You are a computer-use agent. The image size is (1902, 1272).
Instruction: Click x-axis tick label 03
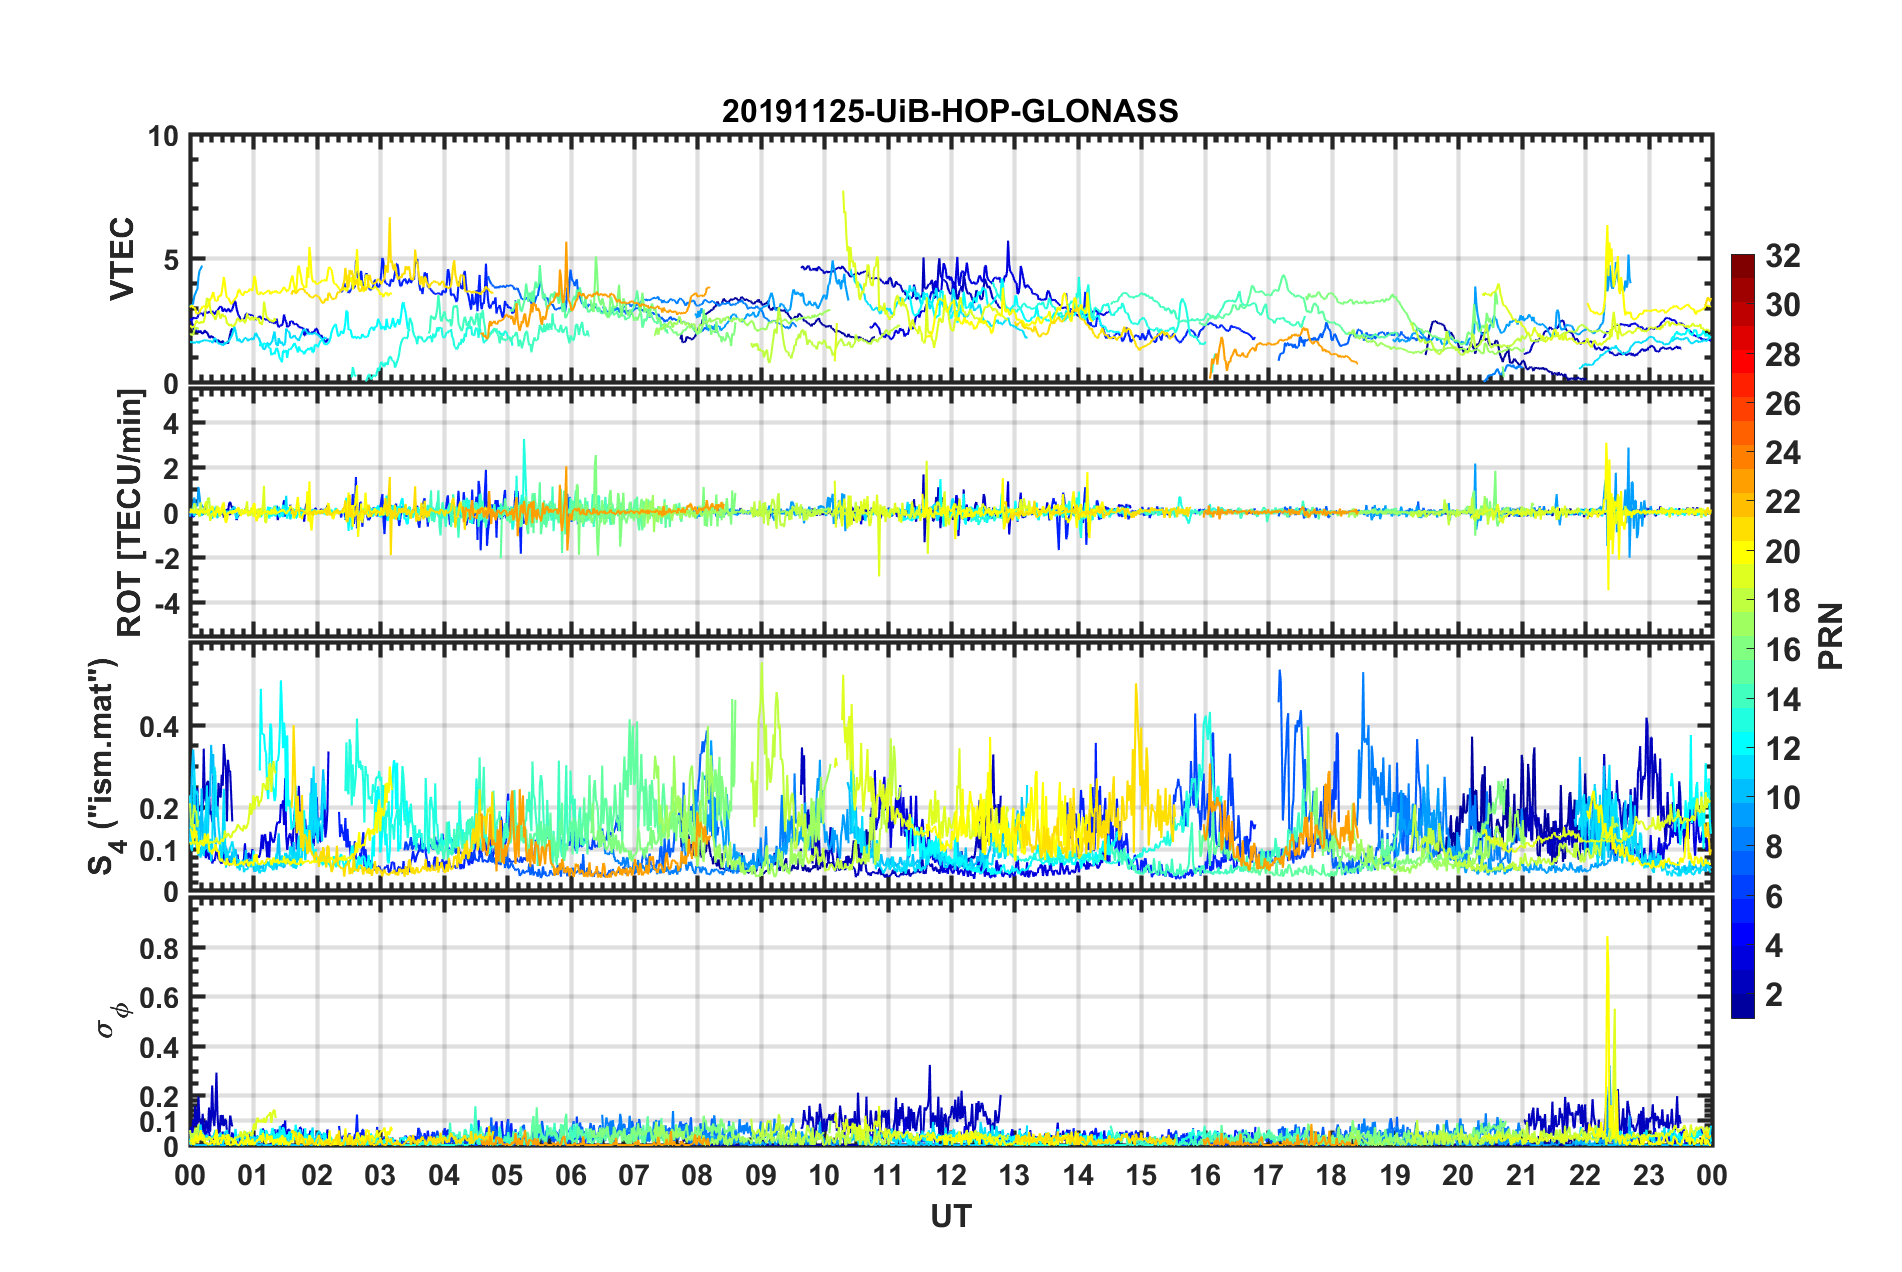pos(380,1175)
